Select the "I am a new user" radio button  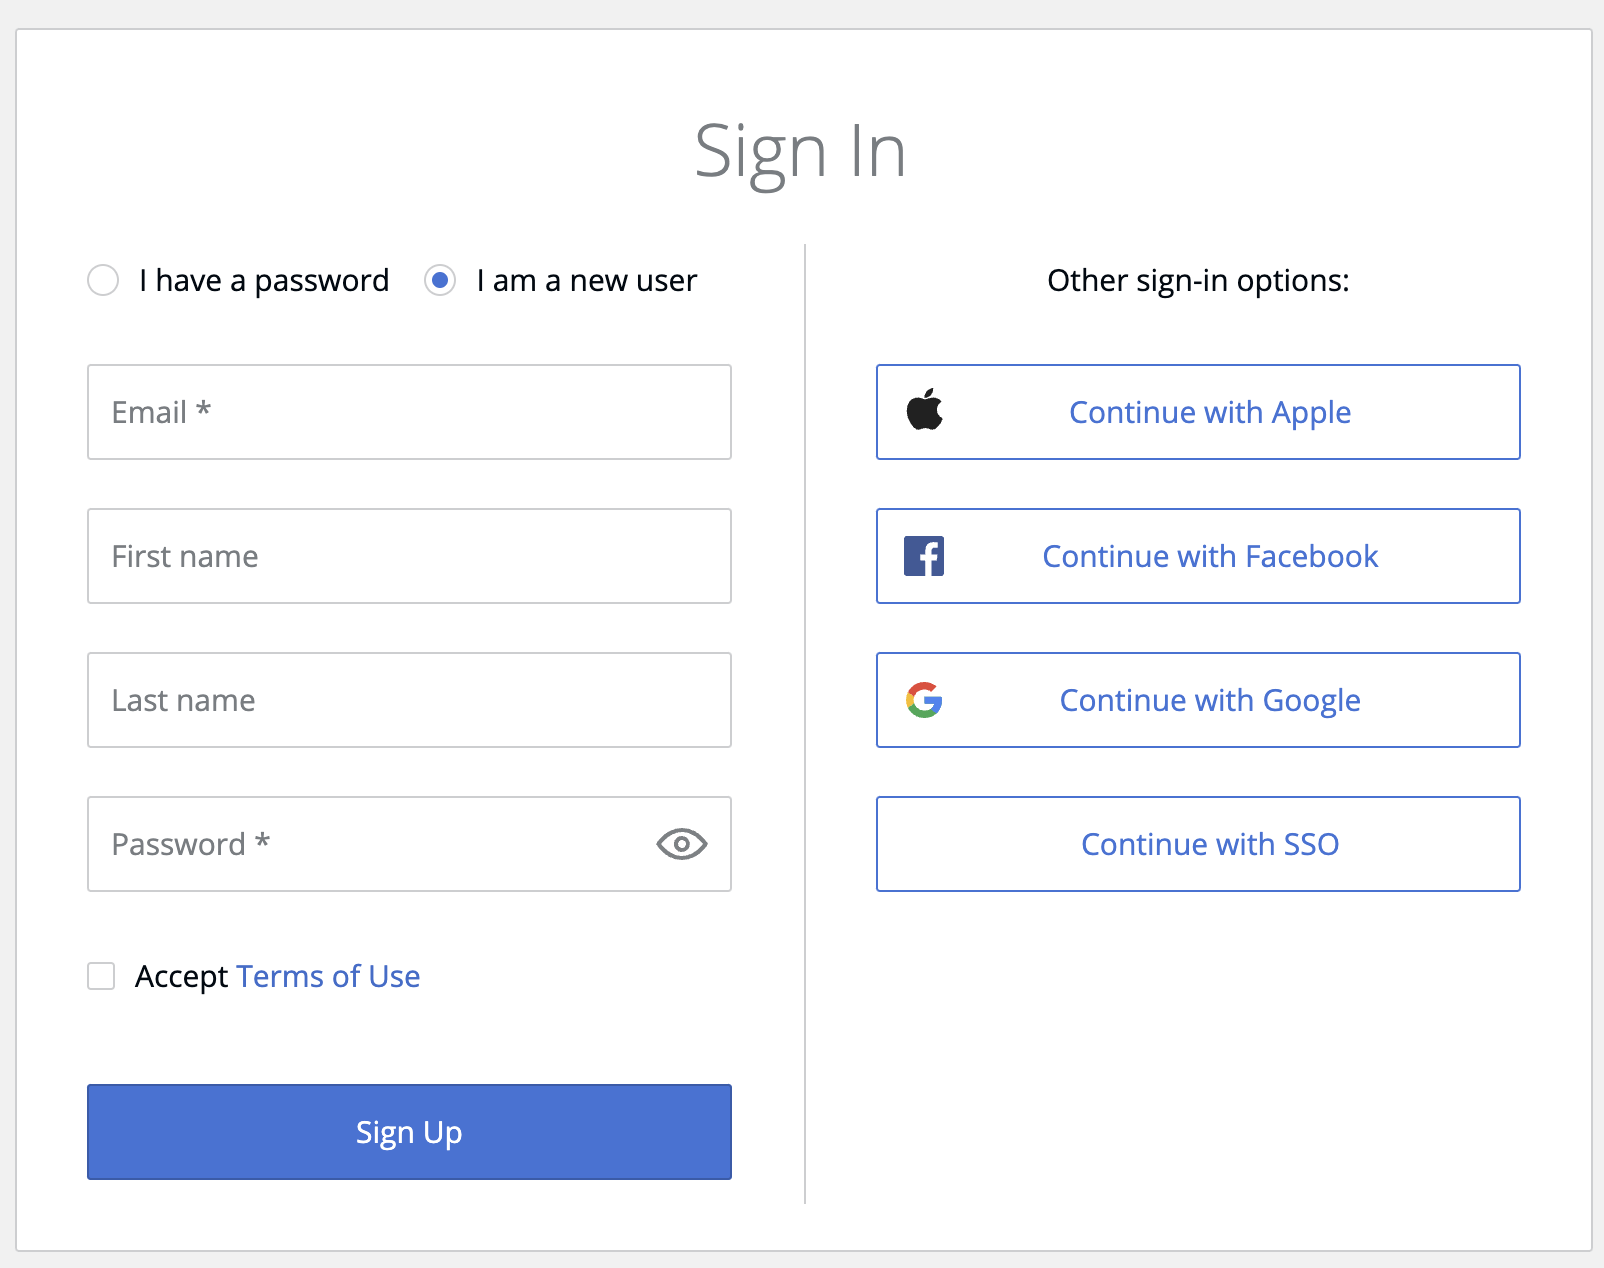440,280
